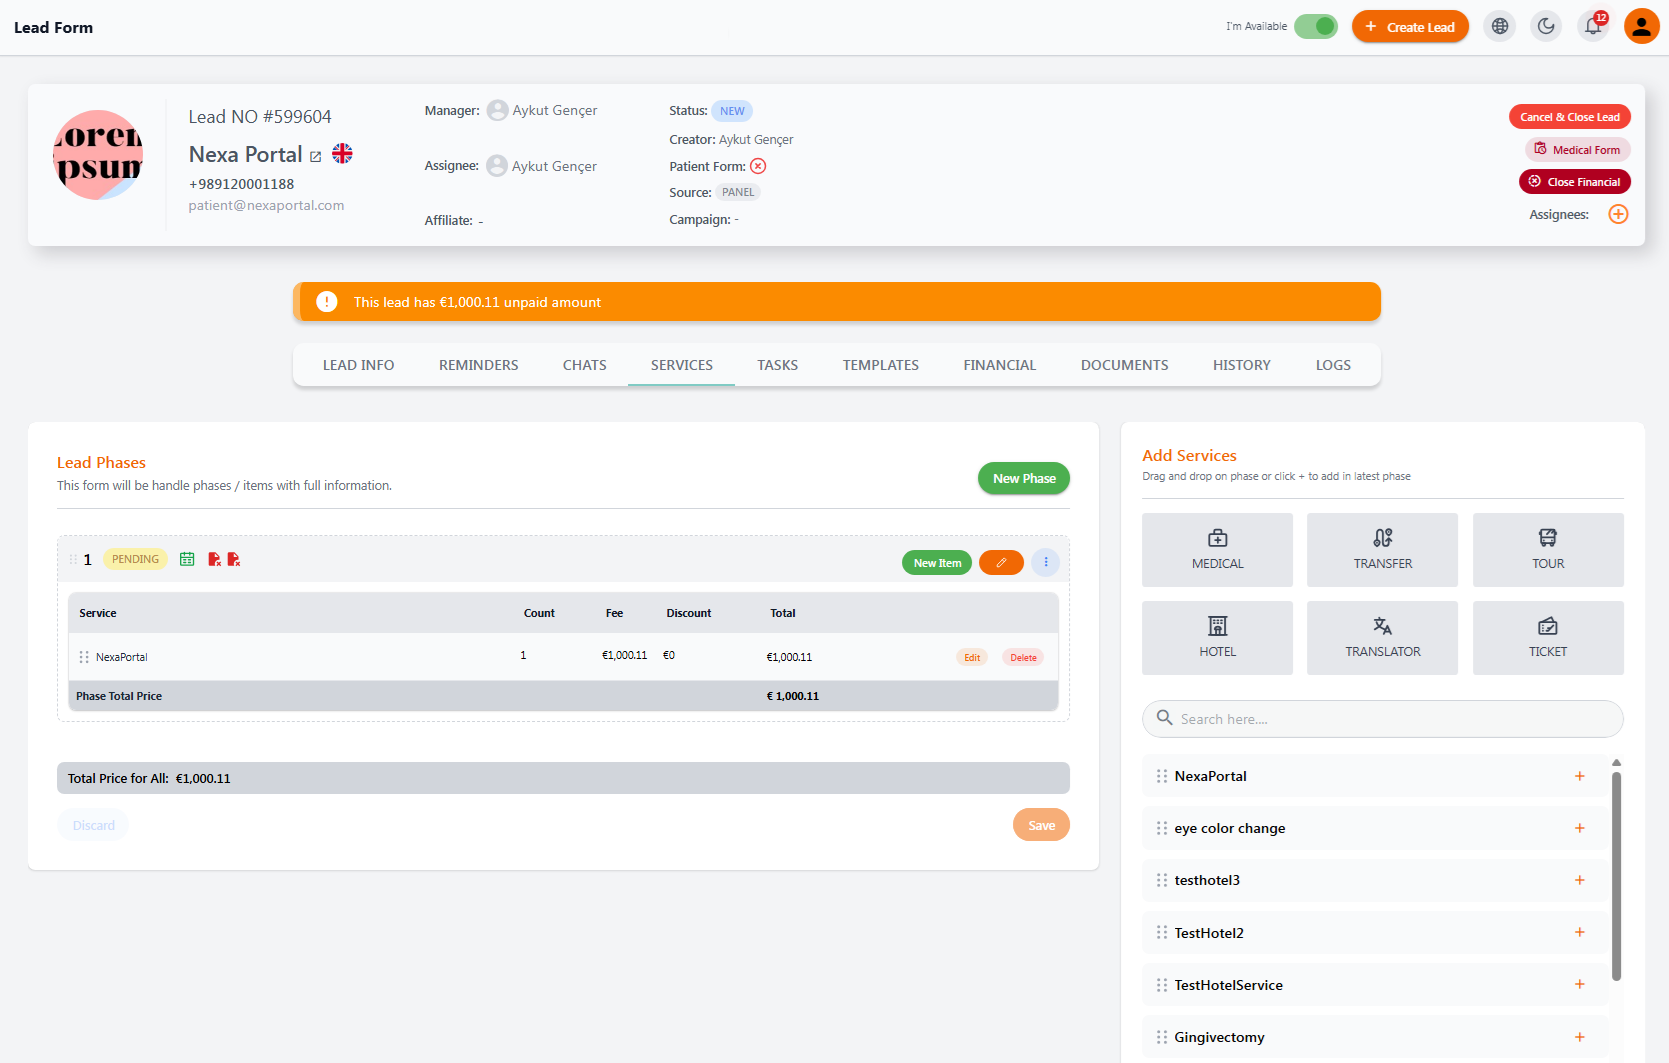Add Gingivectomy service using plus

point(1580,1037)
